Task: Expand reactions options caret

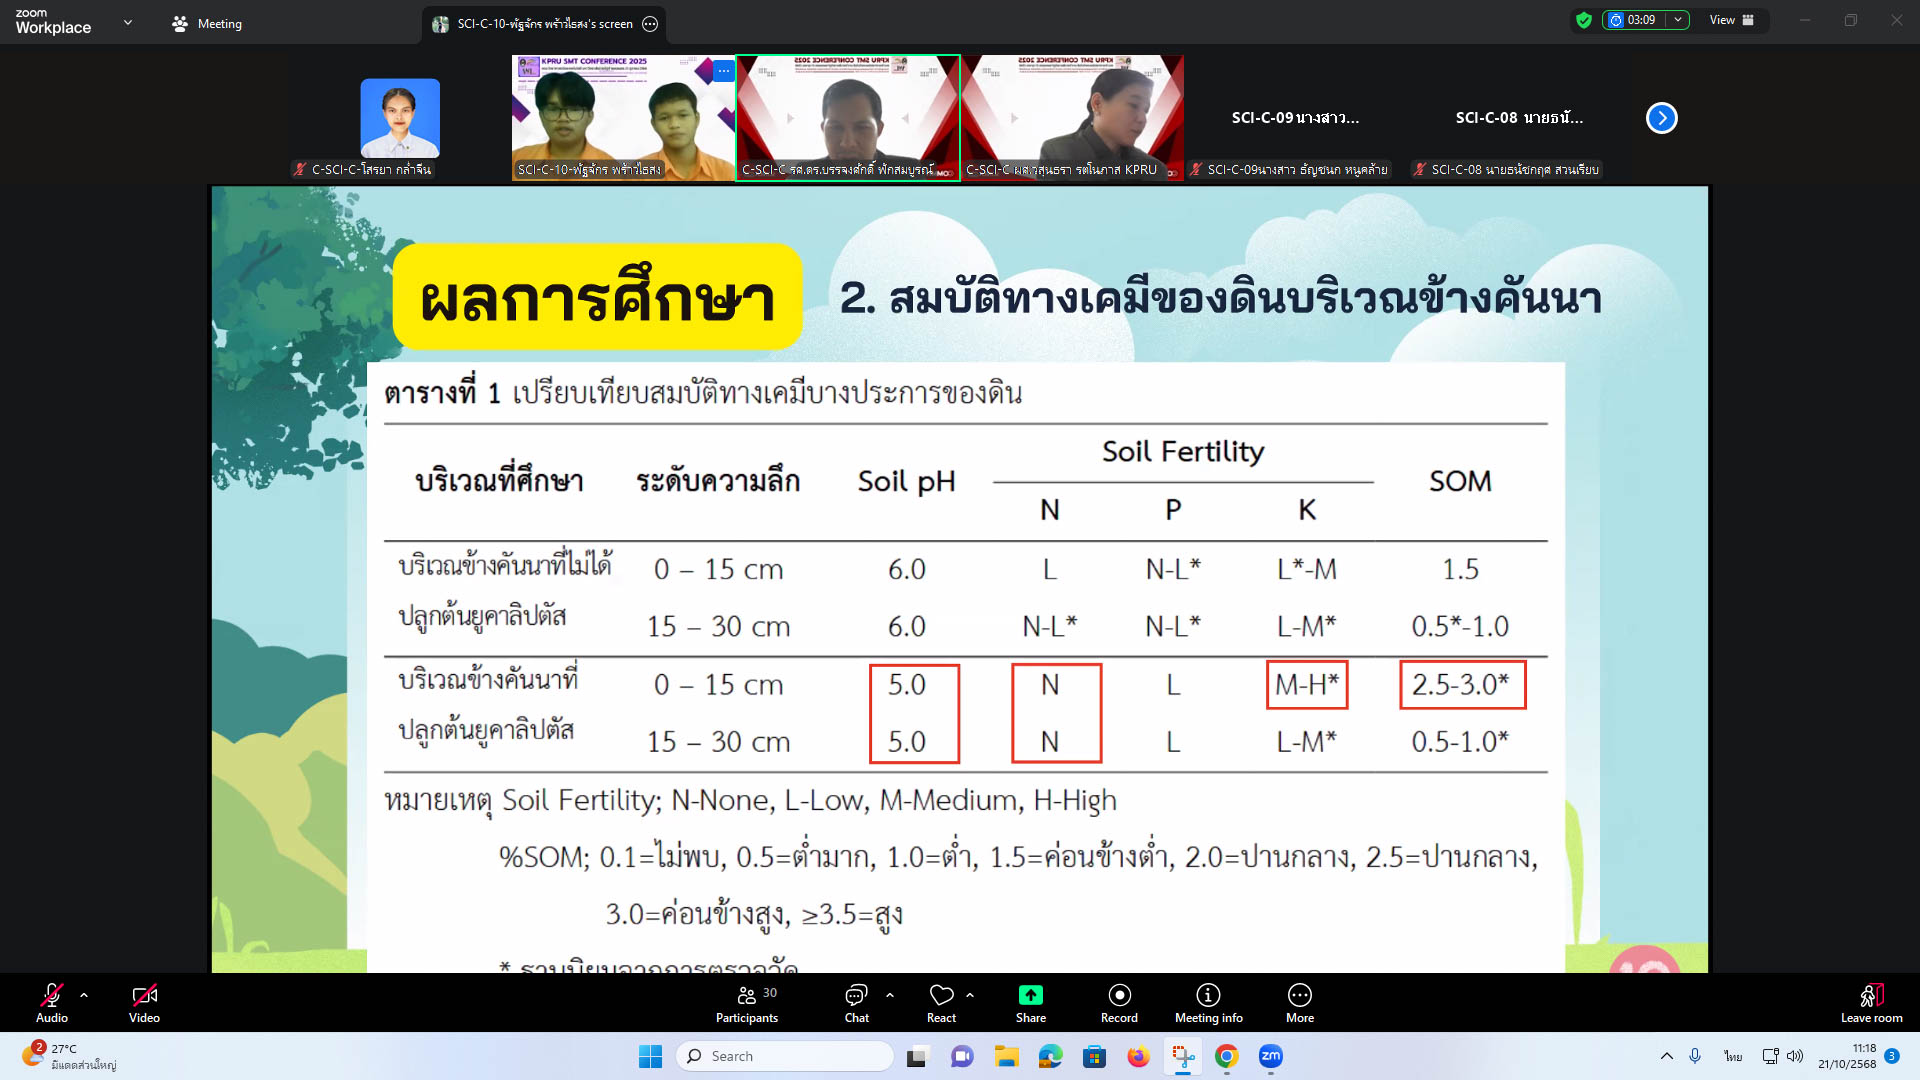Action: pyautogui.click(x=970, y=995)
